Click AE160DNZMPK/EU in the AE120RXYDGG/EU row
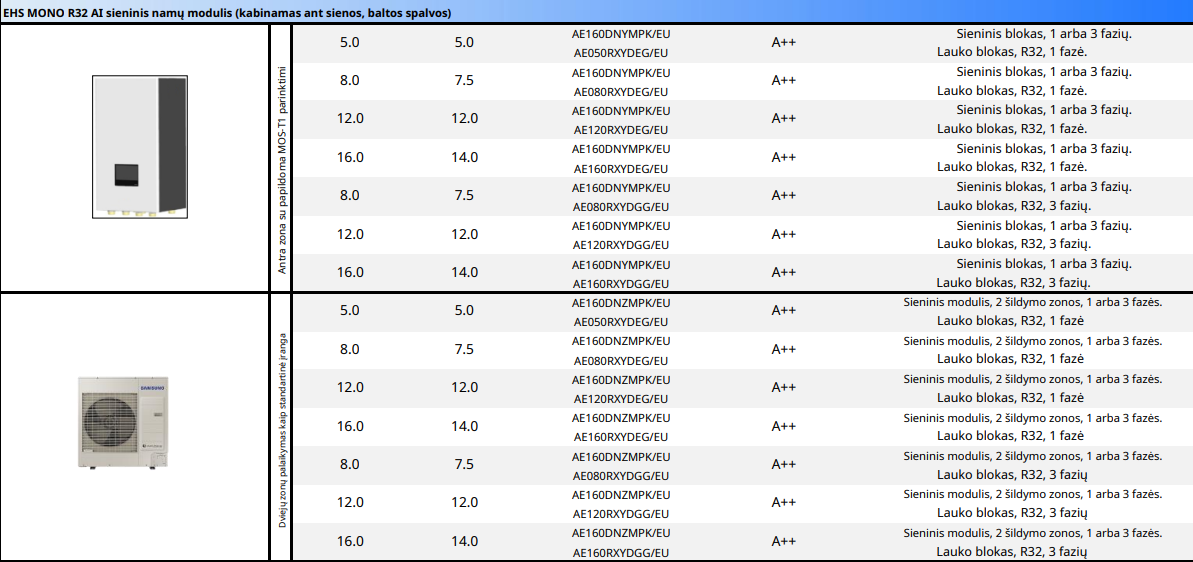 621,494
